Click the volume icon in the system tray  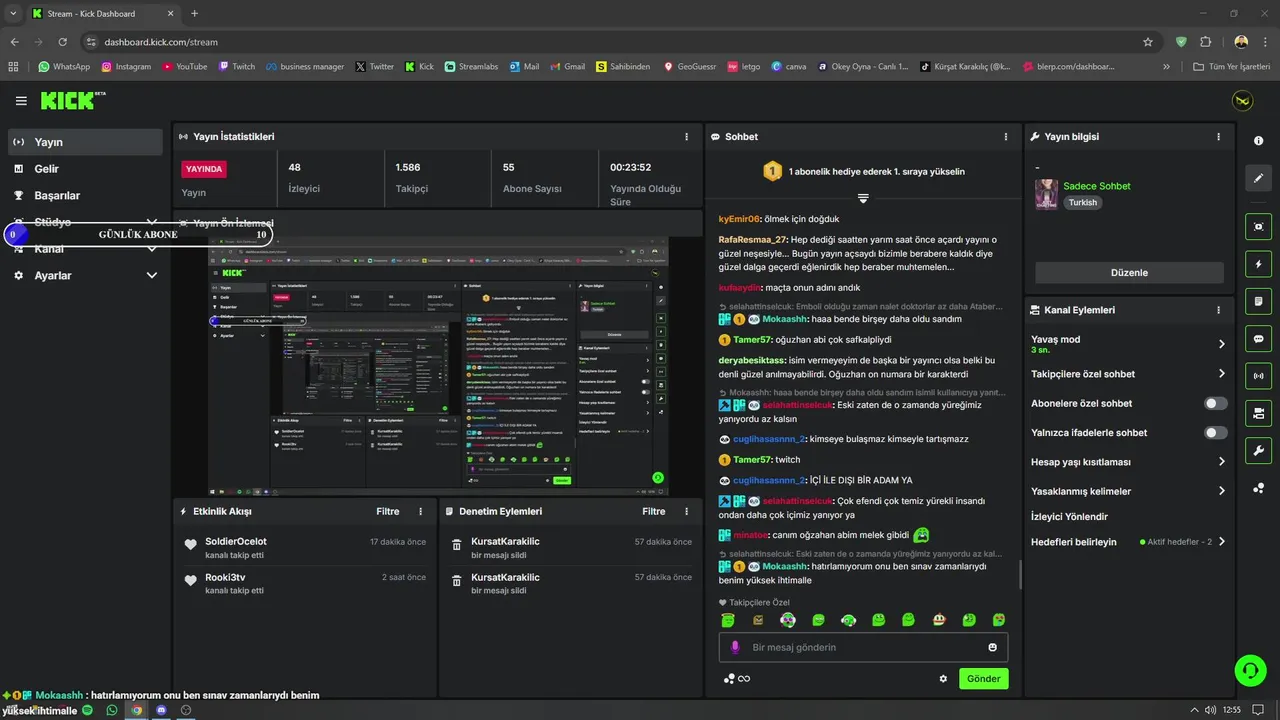pos(1211,710)
